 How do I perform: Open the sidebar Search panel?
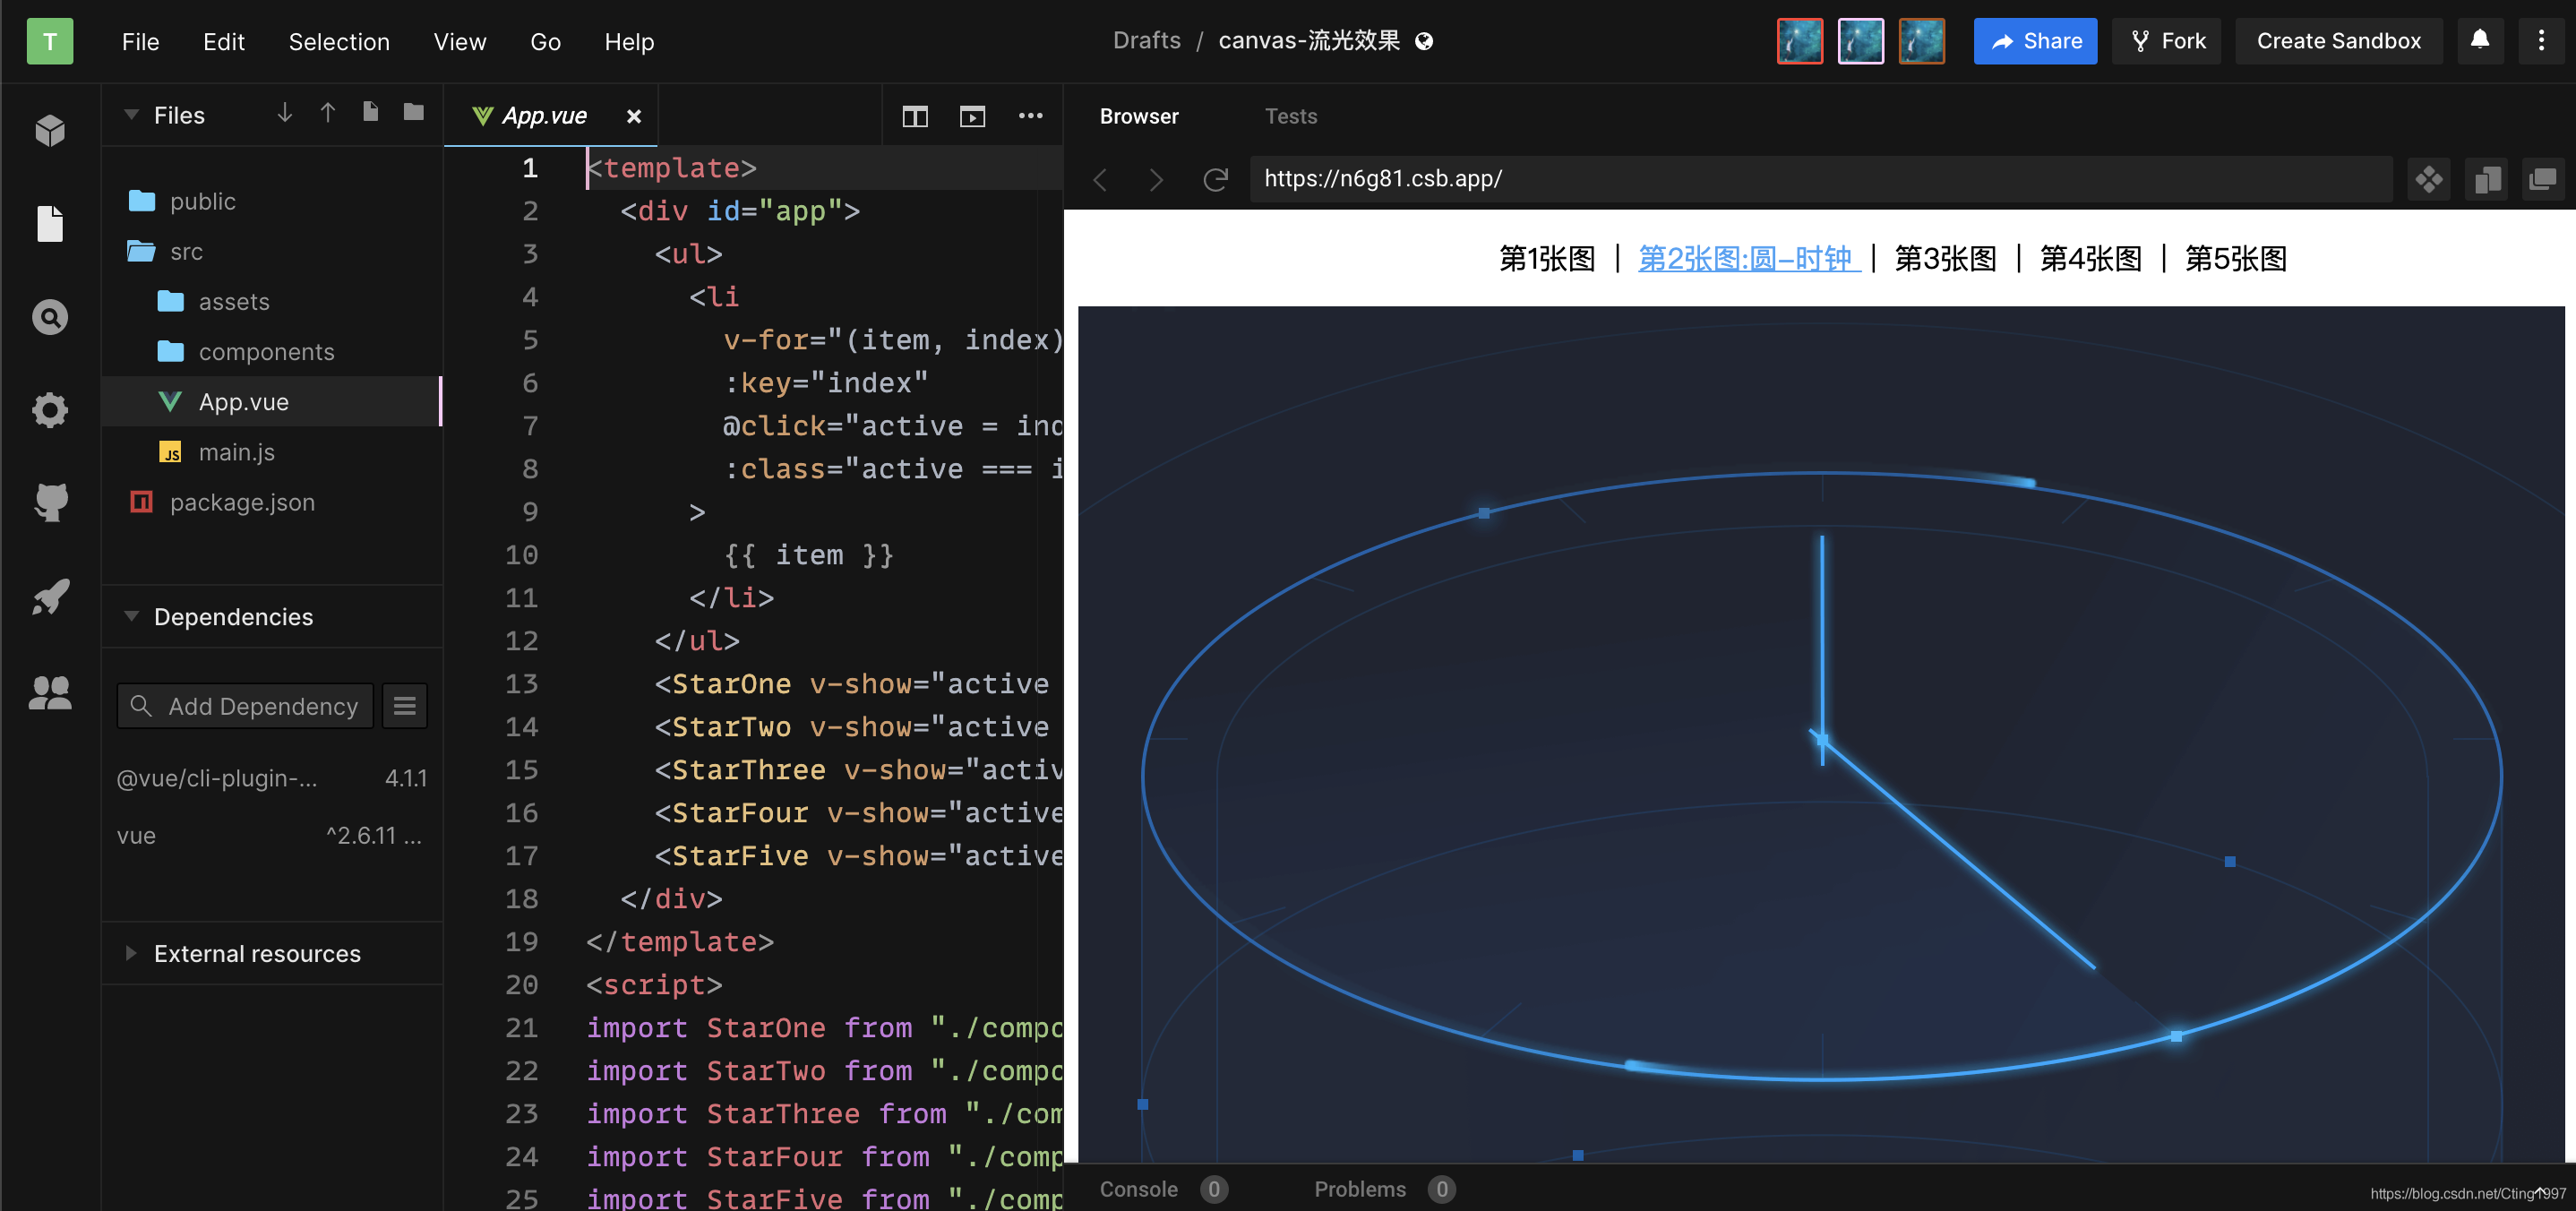click(x=50, y=318)
